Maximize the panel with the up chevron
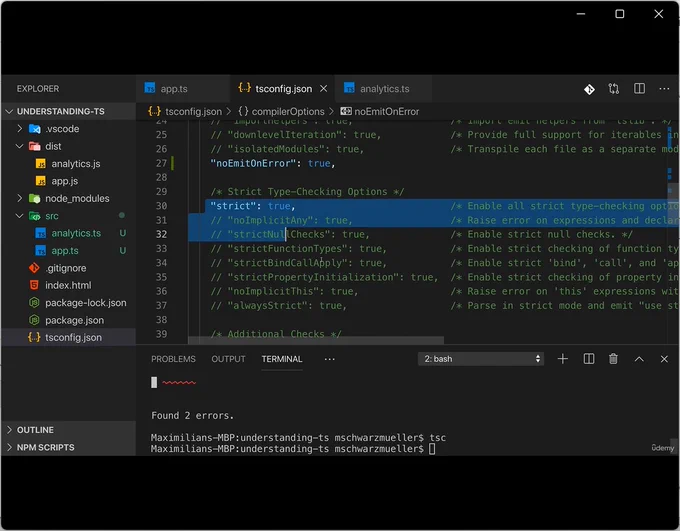This screenshot has width=680, height=531. [639, 359]
